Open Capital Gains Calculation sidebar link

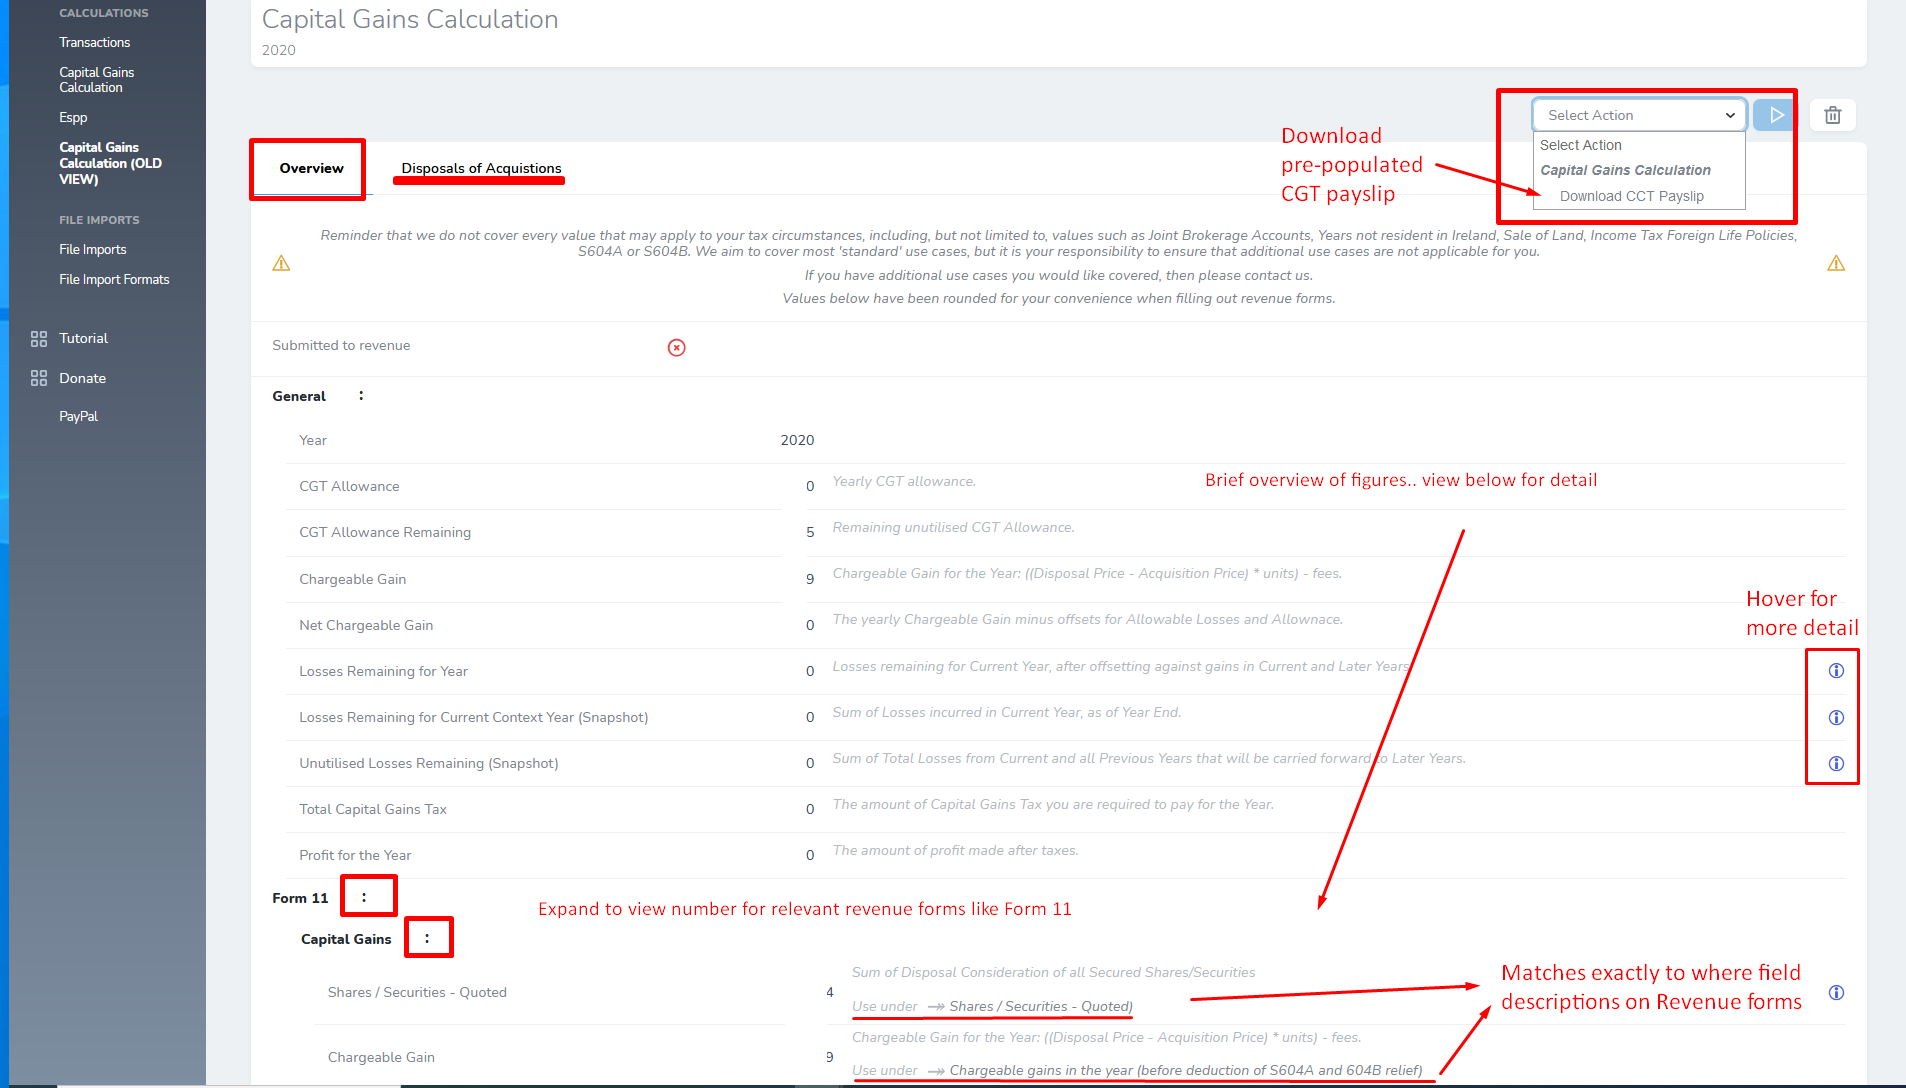(x=97, y=80)
